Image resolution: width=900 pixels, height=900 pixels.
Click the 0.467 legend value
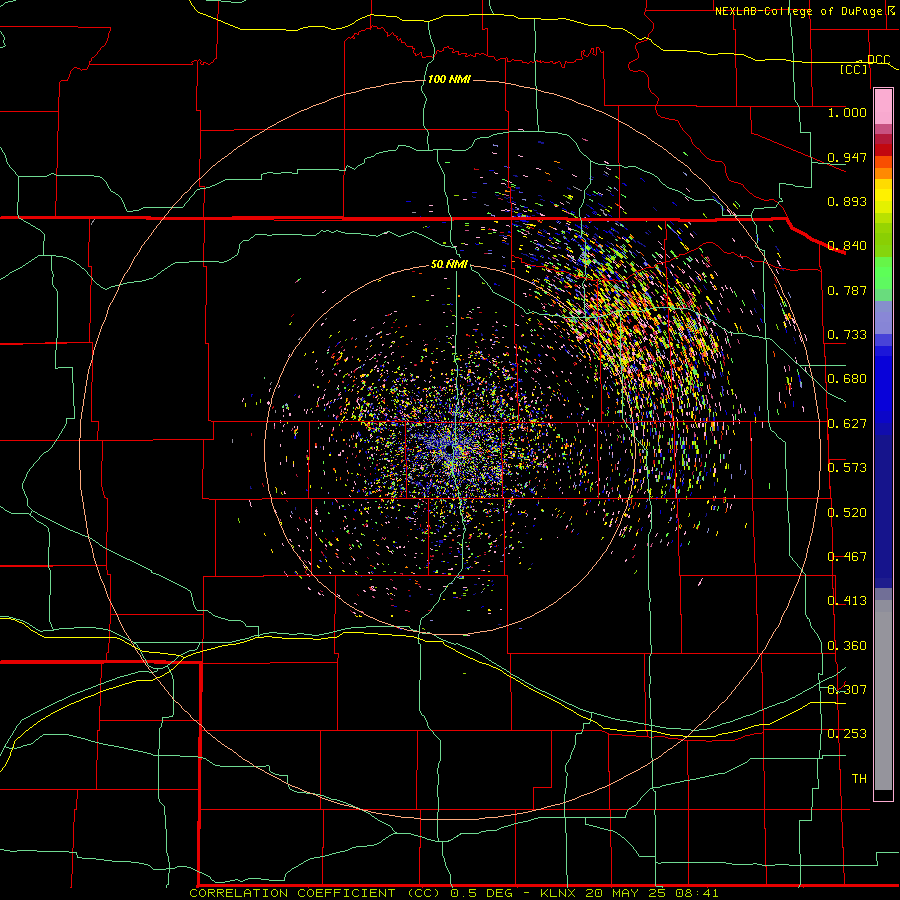[847, 557]
